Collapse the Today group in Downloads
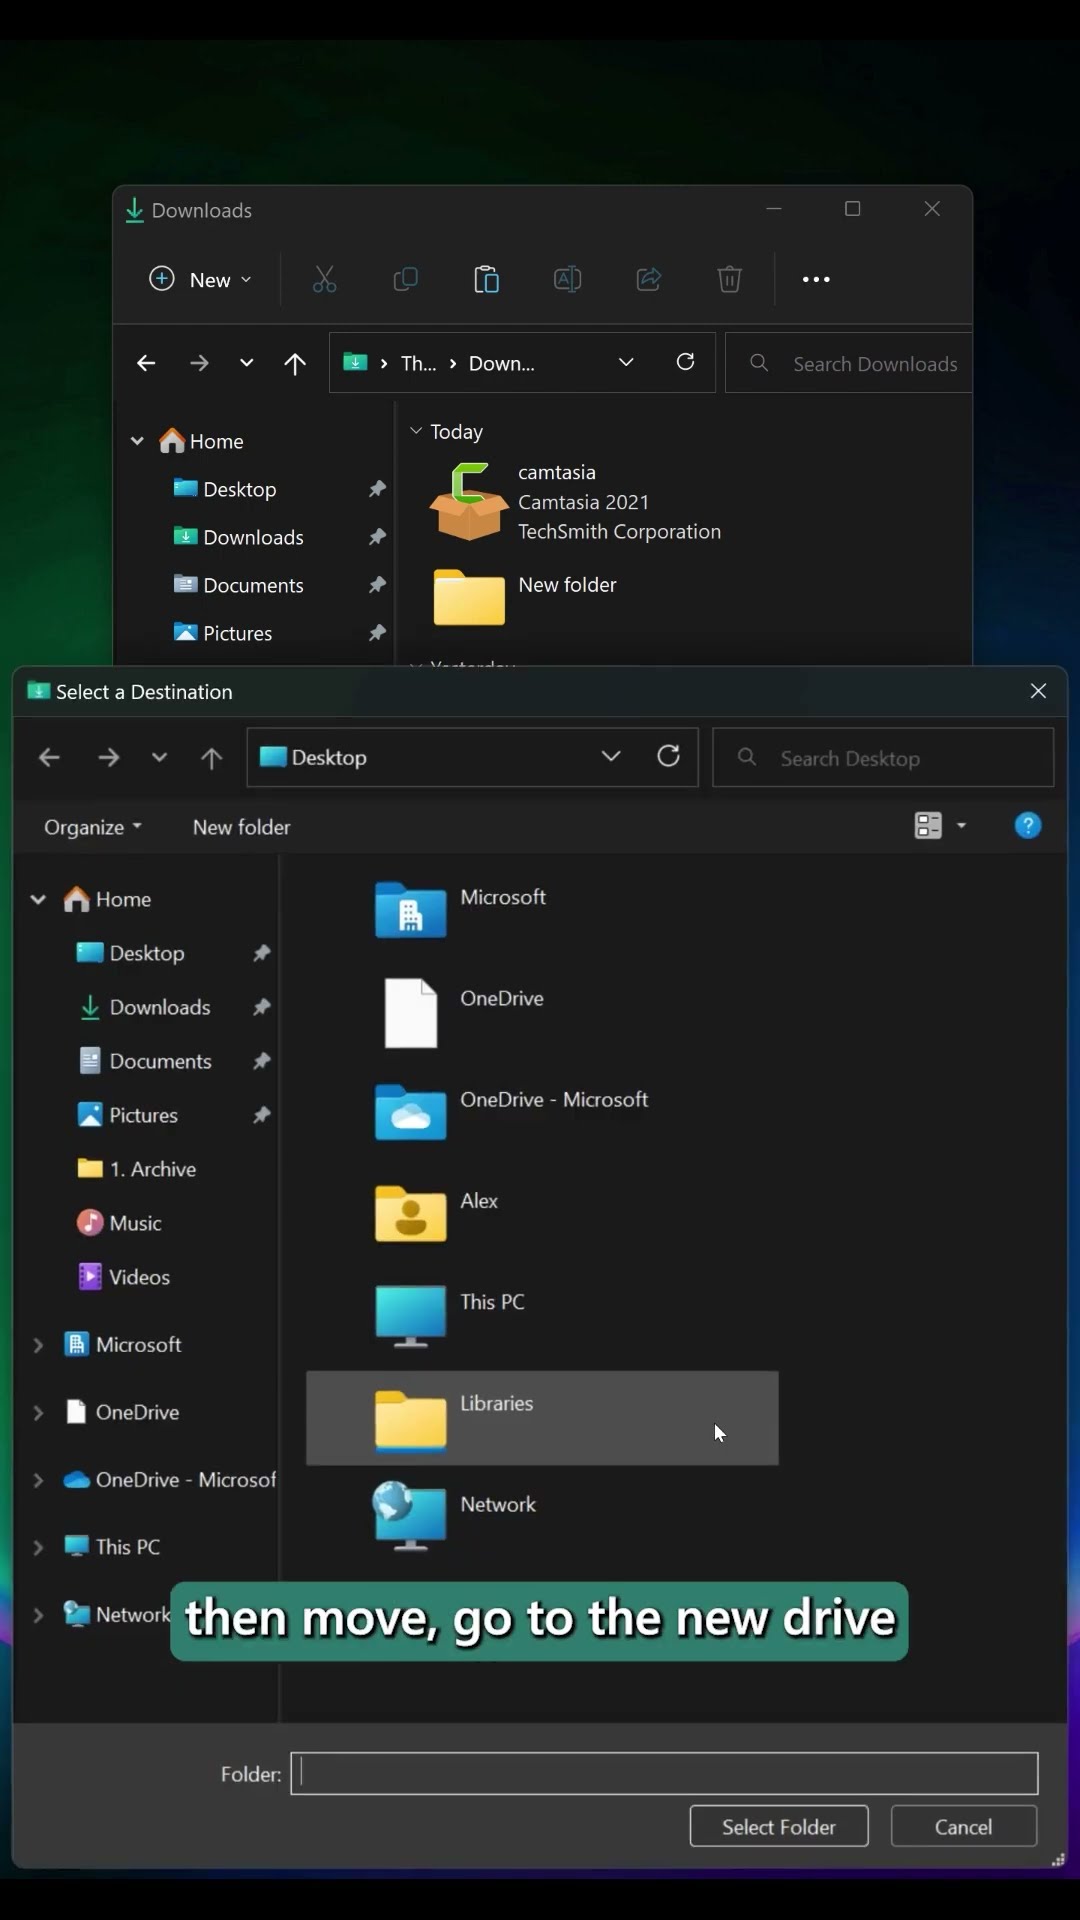Viewport: 1080px width, 1920px height. pos(416,431)
